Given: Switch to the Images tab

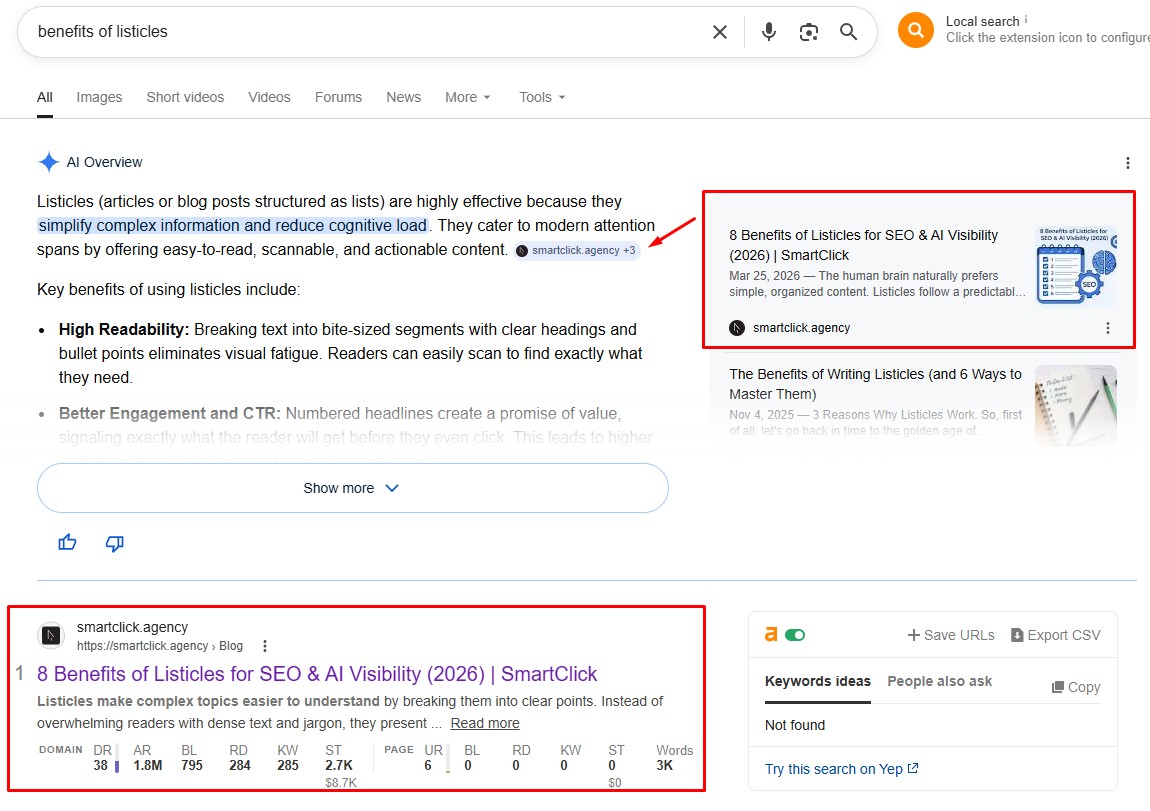Looking at the screenshot, I should pyautogui.click(x=99, y=98).
